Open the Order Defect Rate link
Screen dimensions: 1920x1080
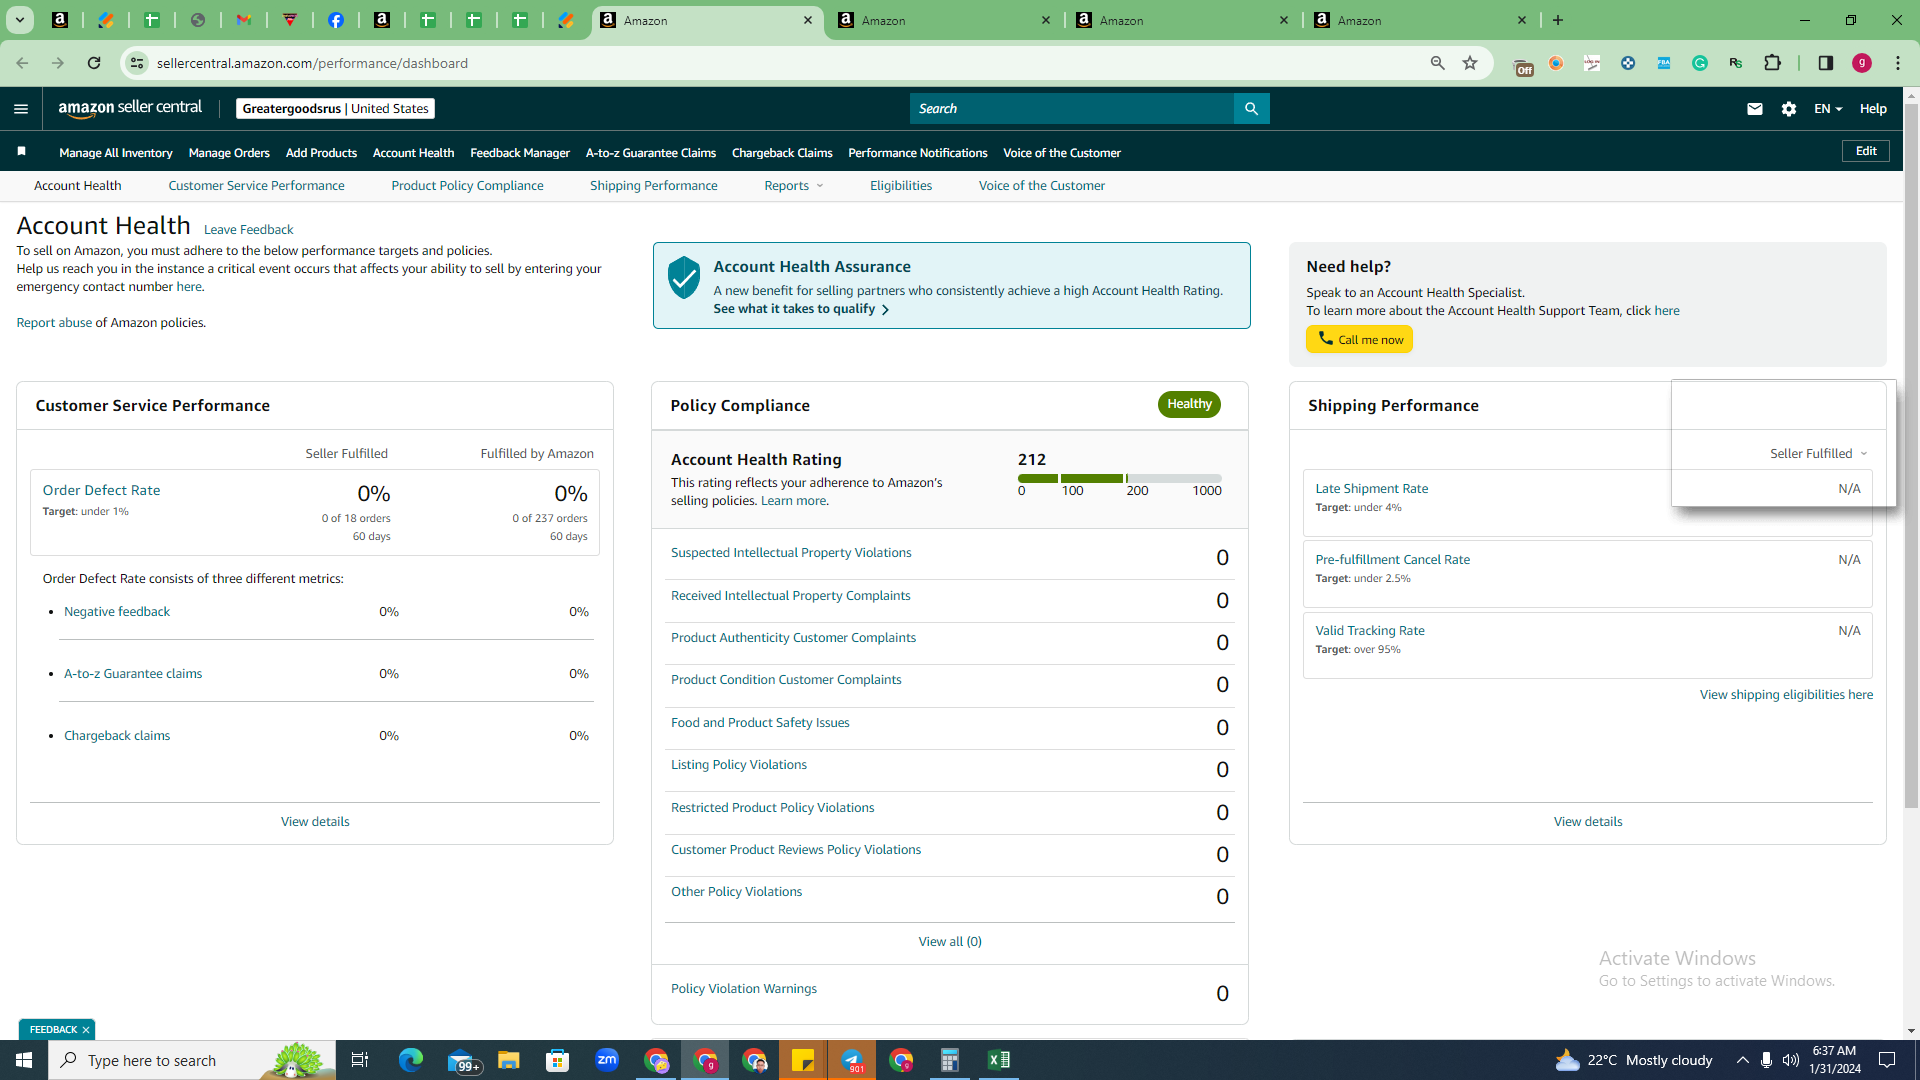[101, 490]
